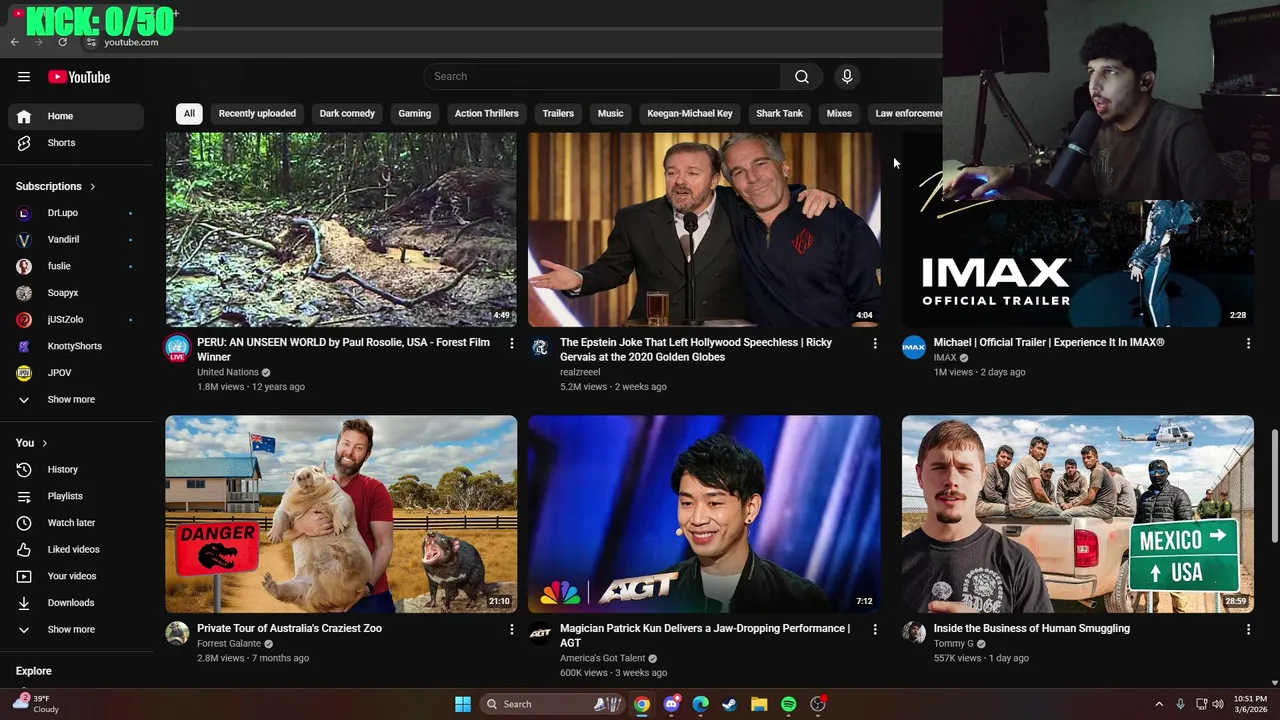
Task: Play the Epstein Joke video thumbnail
Action: [x=704, y=229]
